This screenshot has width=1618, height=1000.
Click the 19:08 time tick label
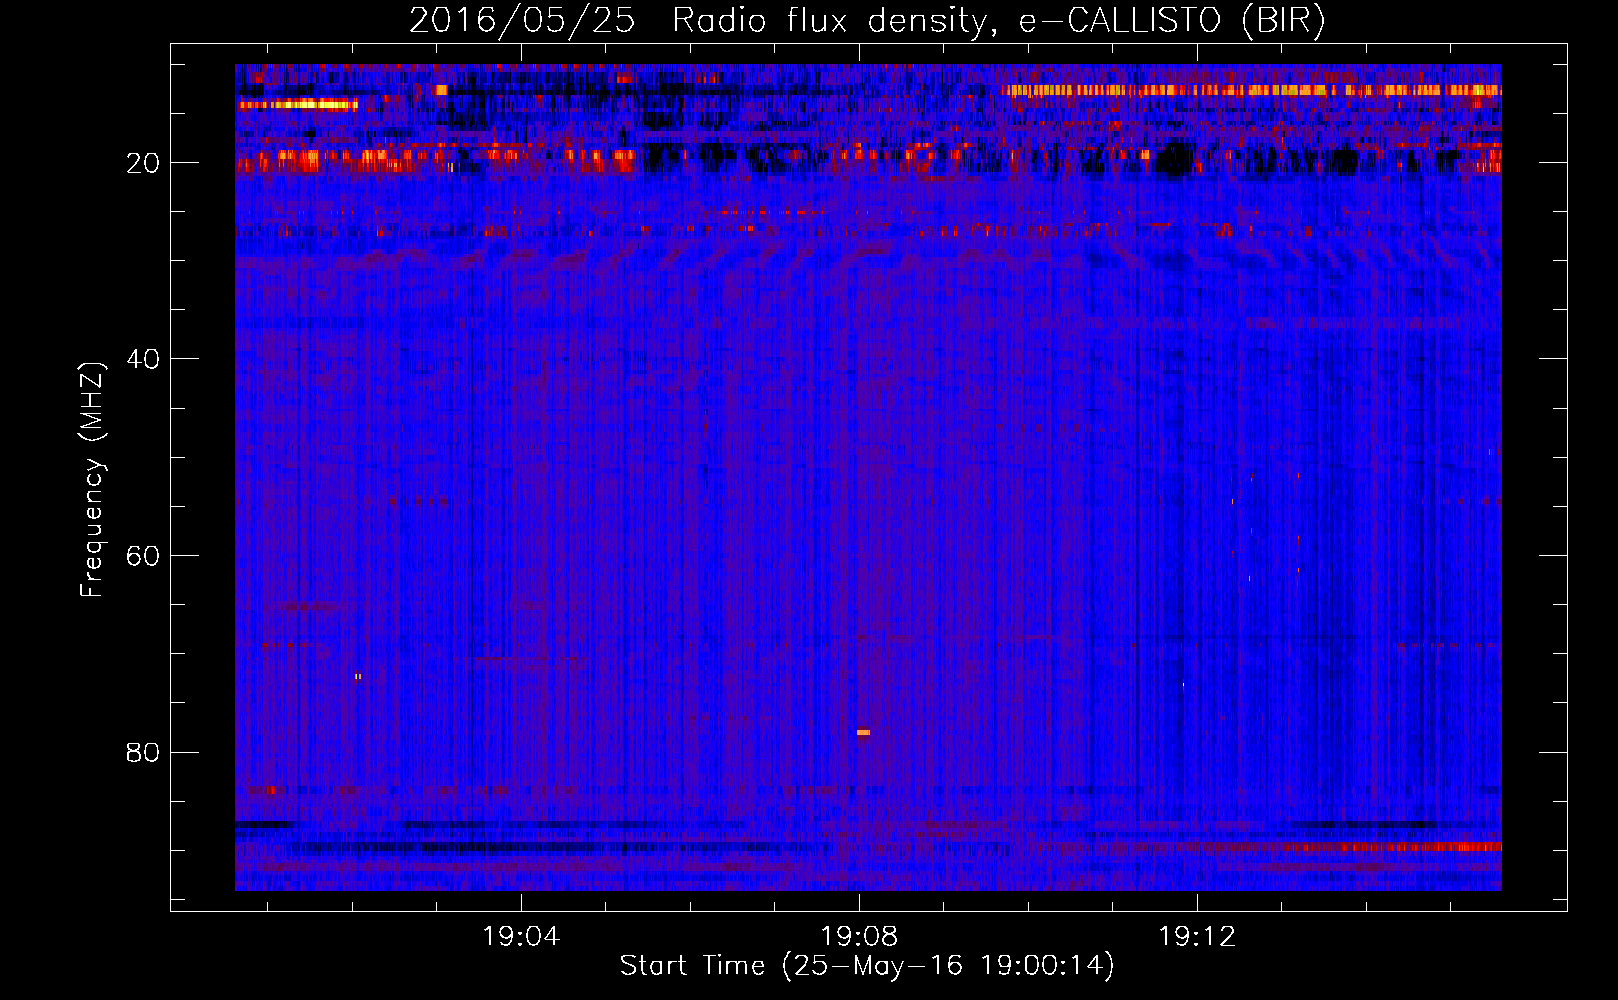(859, 937)
